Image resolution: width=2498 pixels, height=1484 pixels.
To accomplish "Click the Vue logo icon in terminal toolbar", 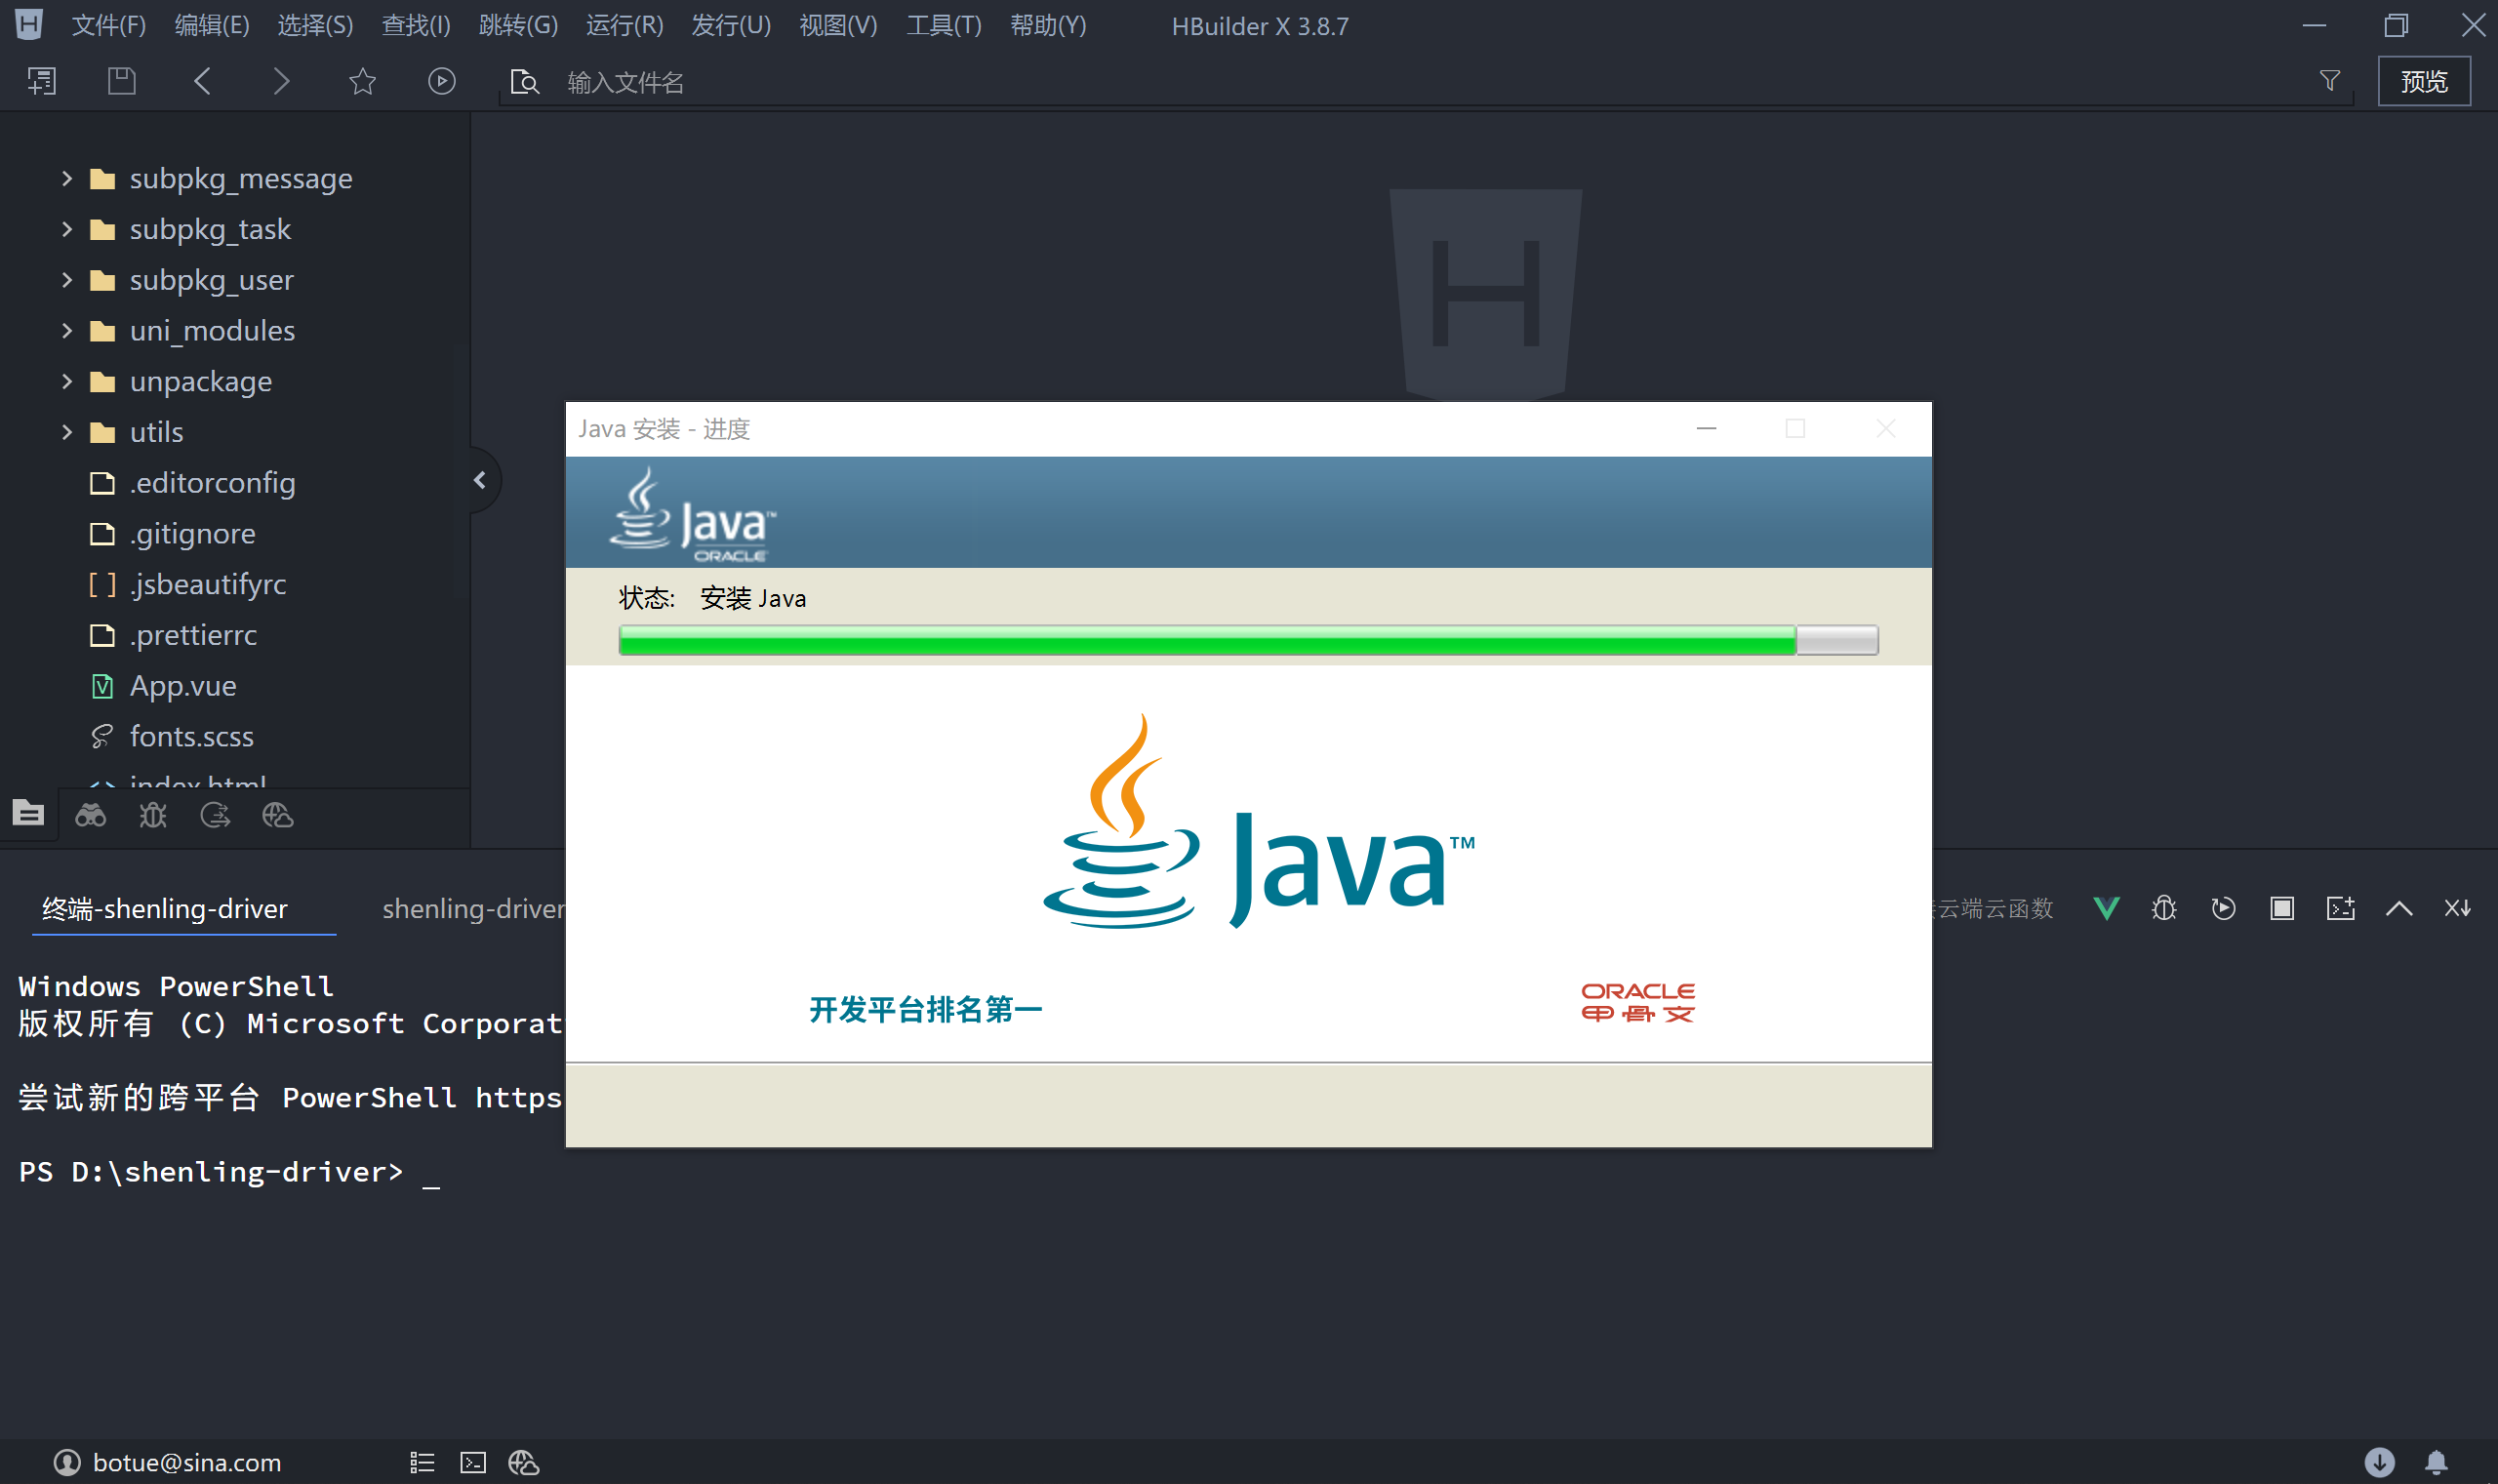I will click(2106, 908).
